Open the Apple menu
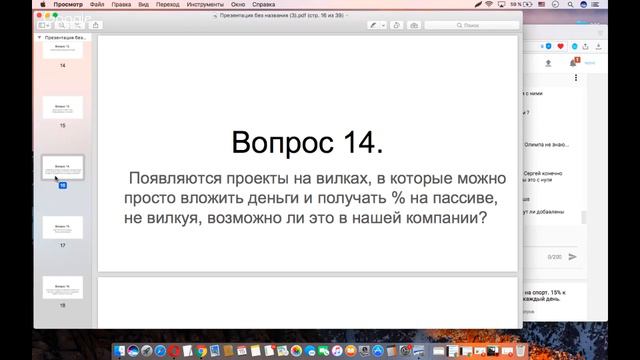The image size is (640, 360). (43, 4)
